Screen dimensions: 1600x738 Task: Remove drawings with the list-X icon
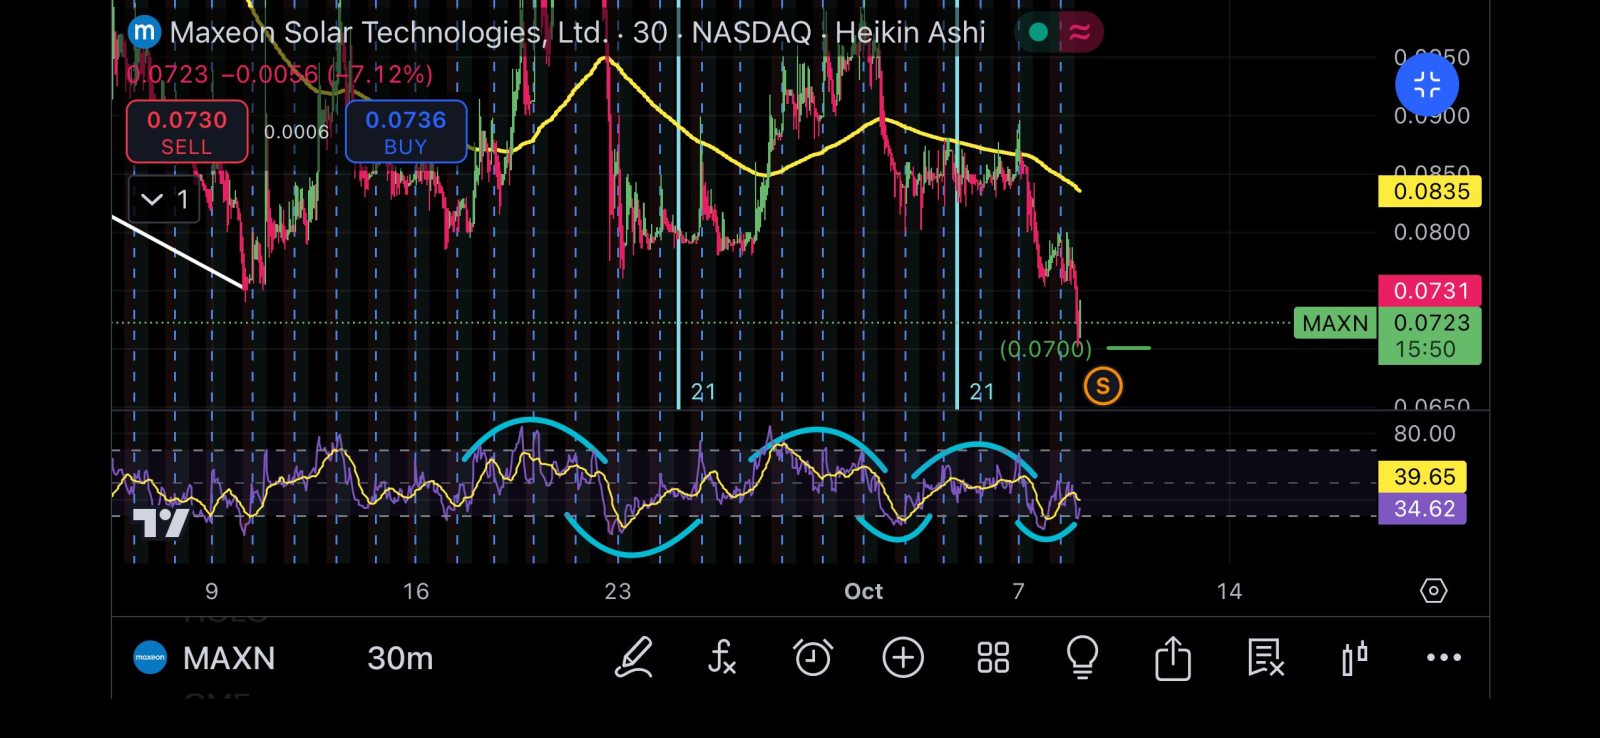click(1265, 658)
